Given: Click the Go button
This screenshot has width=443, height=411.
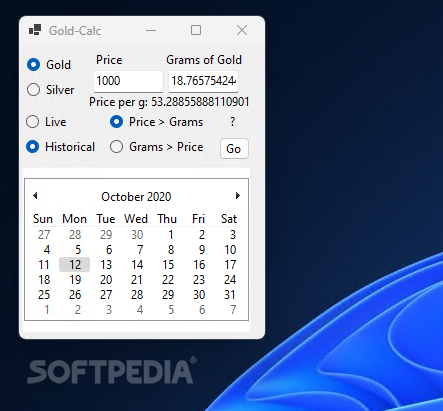Looking at the screenshot, I should coord(234,149).
